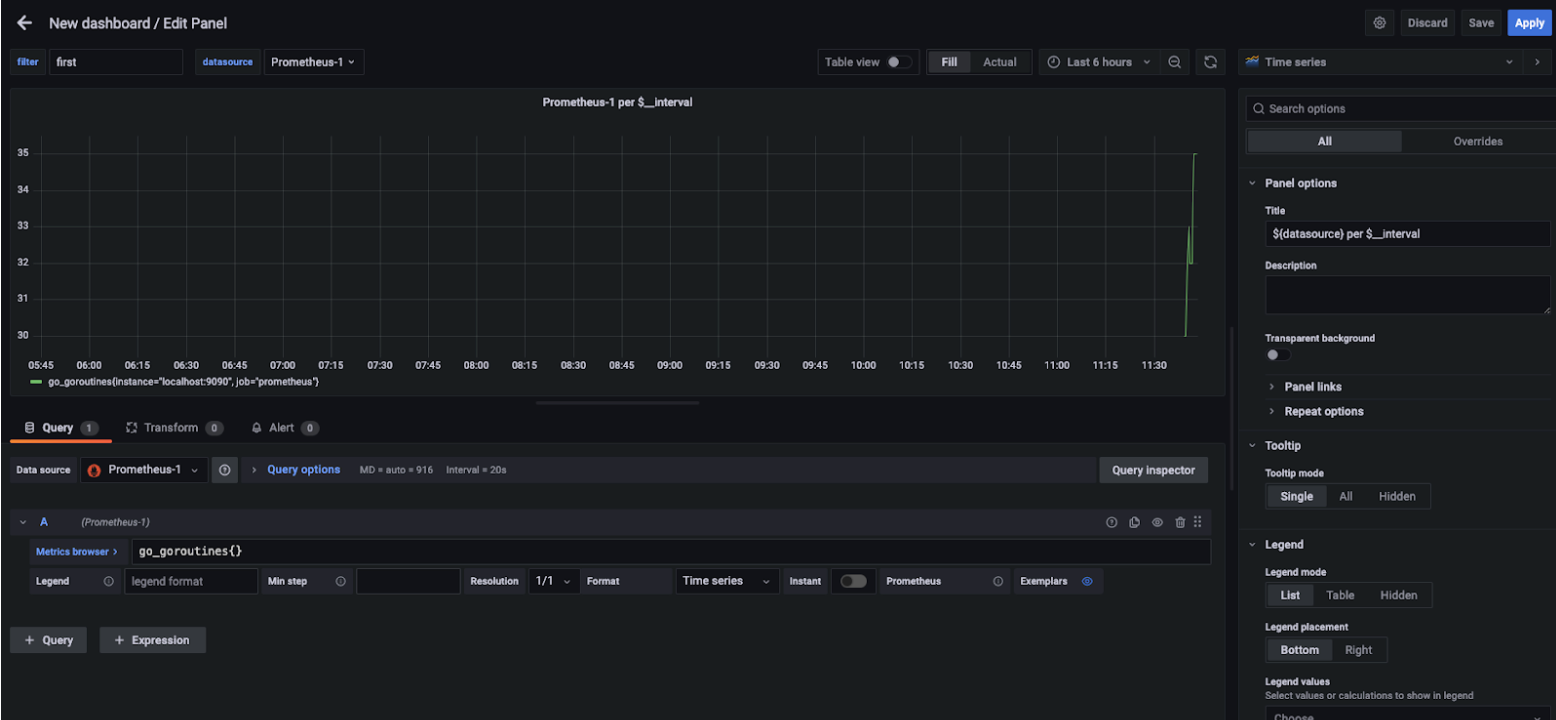Screen dimensions: 1556x720
Task: Hide query A with eye icon
Action: (x=1157, y=522)
